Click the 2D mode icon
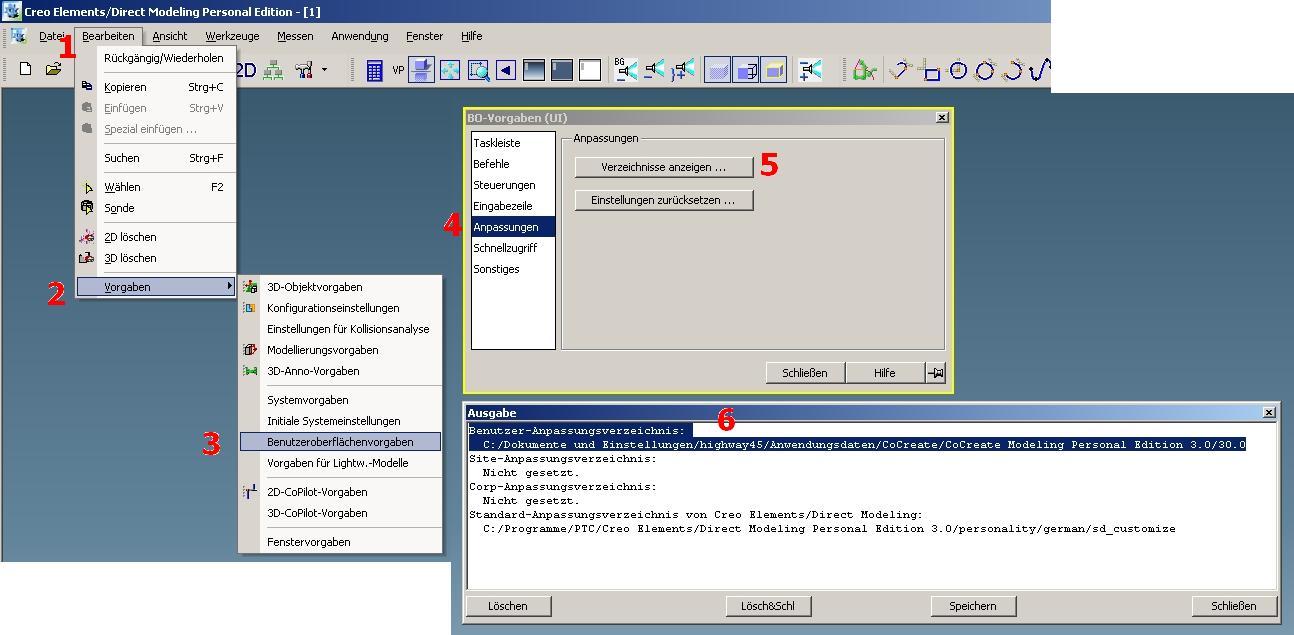This screenshot has height=635, width=1294. (245, 69)
